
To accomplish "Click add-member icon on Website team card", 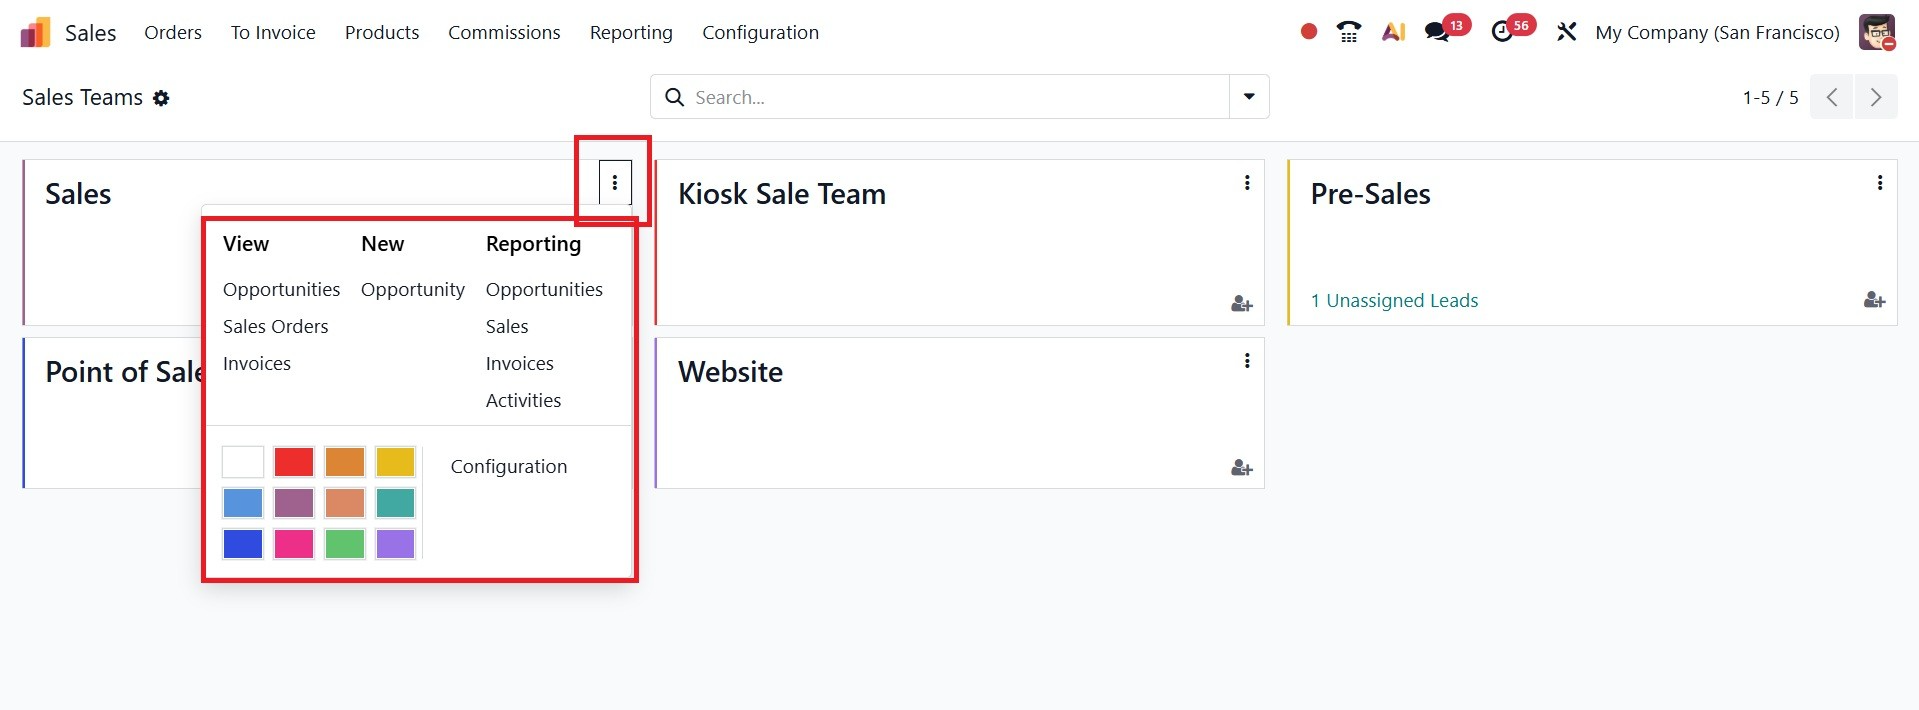I will tap(1241, 468).
